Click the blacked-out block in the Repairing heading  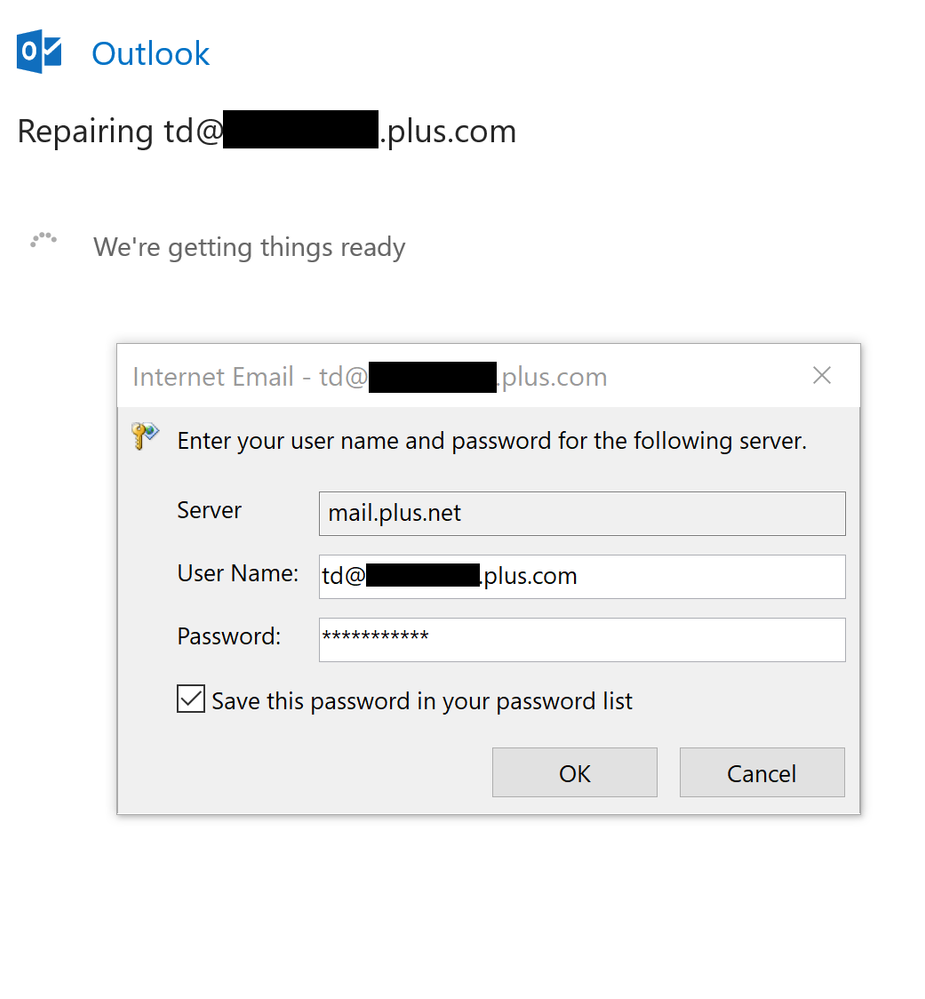point(300,131)
